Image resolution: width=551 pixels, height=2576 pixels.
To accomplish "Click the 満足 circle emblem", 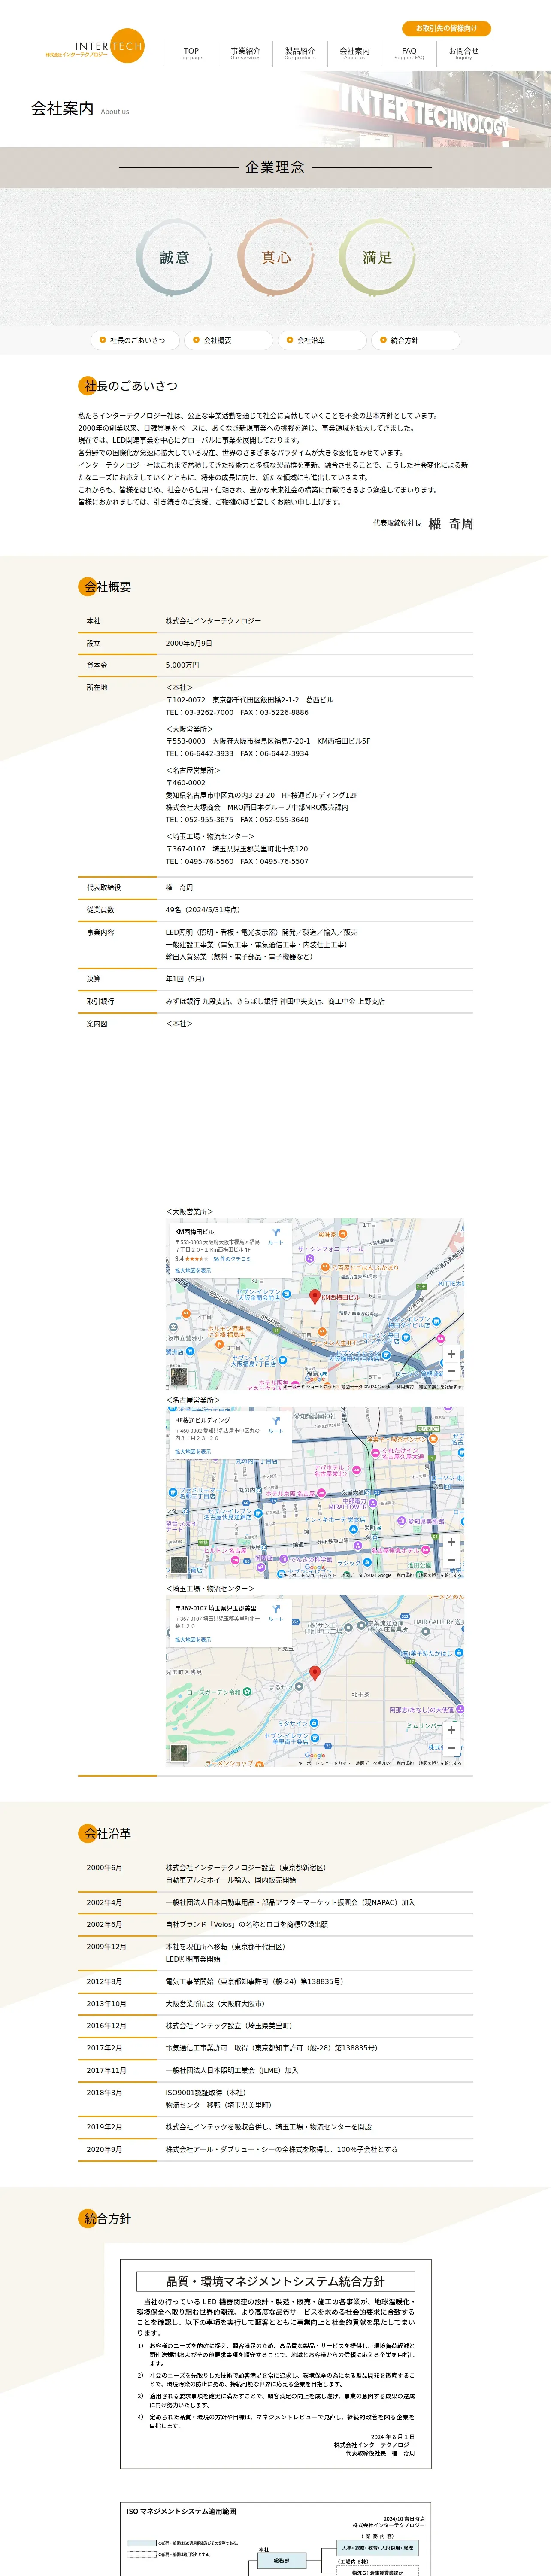I will (x=377, y=258).
